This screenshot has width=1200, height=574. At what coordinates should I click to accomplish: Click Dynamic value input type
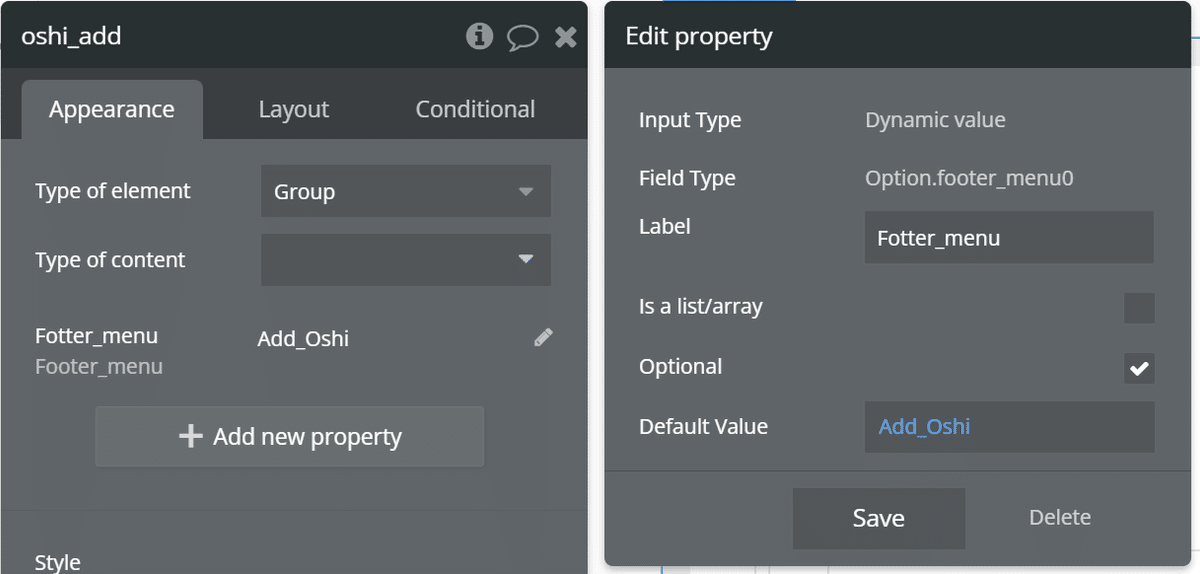pos(935,120)
